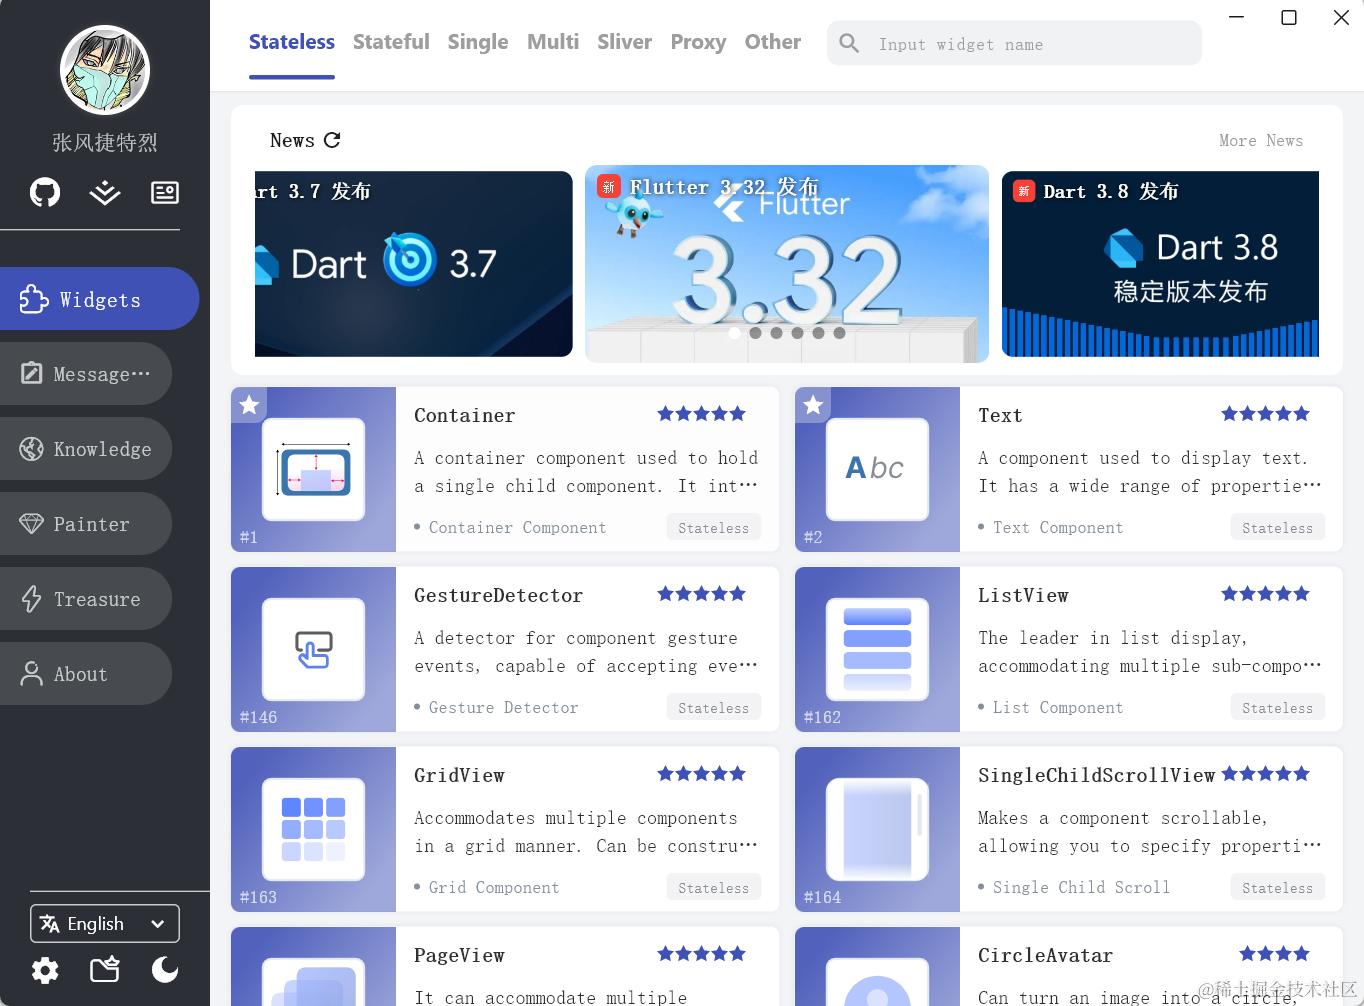Open the ListView card title

click(1023, 595)
